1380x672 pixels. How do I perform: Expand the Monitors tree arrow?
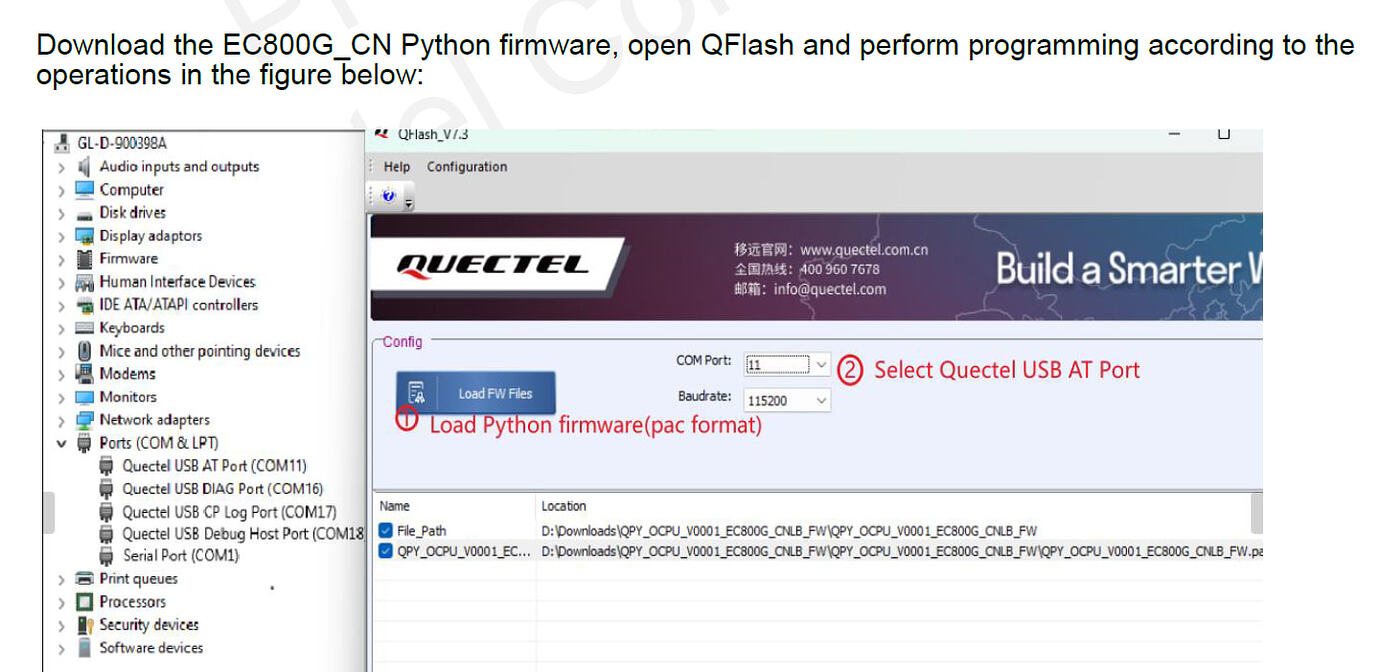click(x=61, y=397)
